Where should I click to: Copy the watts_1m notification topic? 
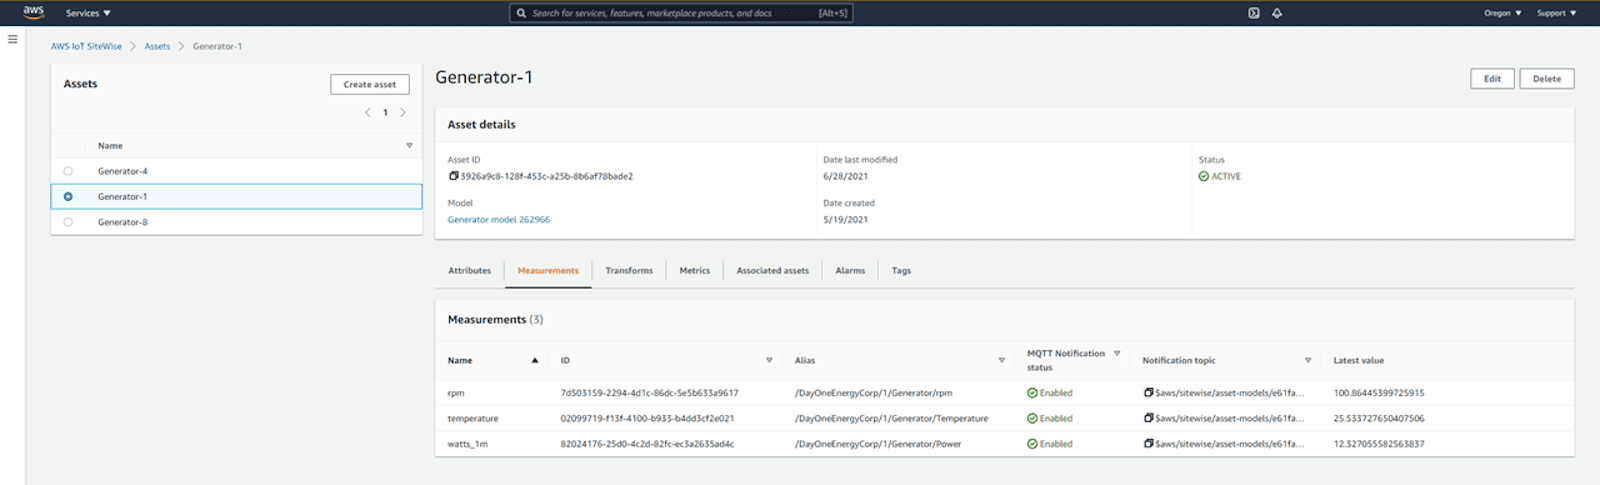(1149, 444)
